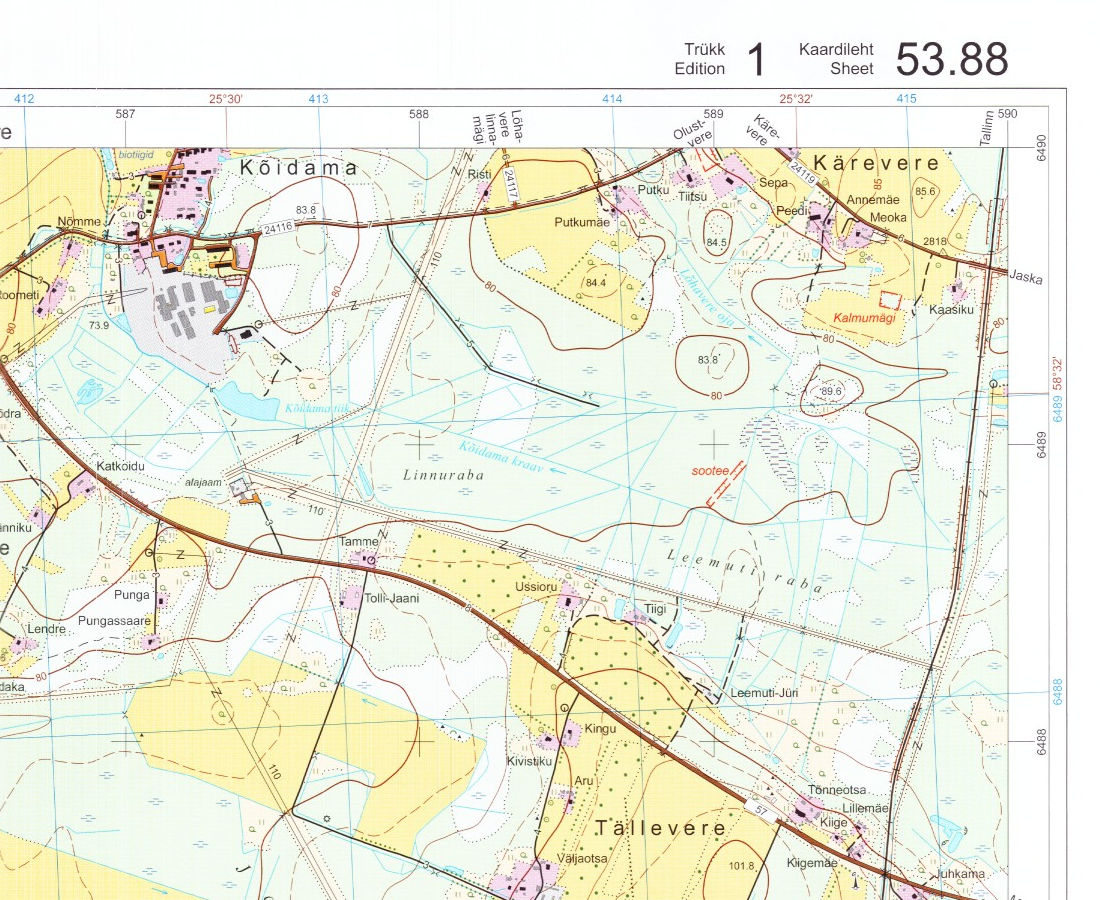Select the large Kõidama village name
This screenshot has height=900, width=1100.
[x=299, y=168]
